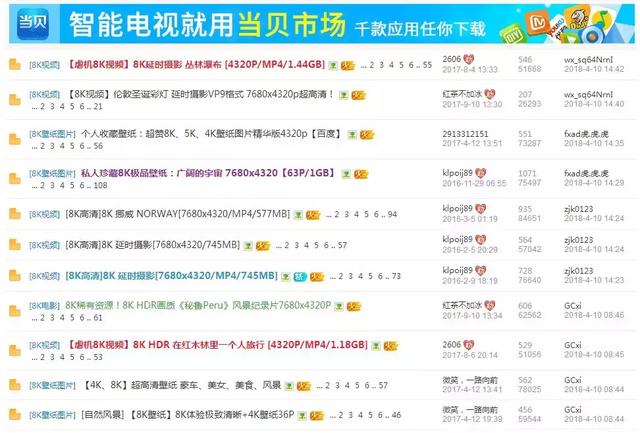640x433 pixels.
Task: Click image attachment icon on 在红木林里一个人旅行 thread
Action: (376, 346)
